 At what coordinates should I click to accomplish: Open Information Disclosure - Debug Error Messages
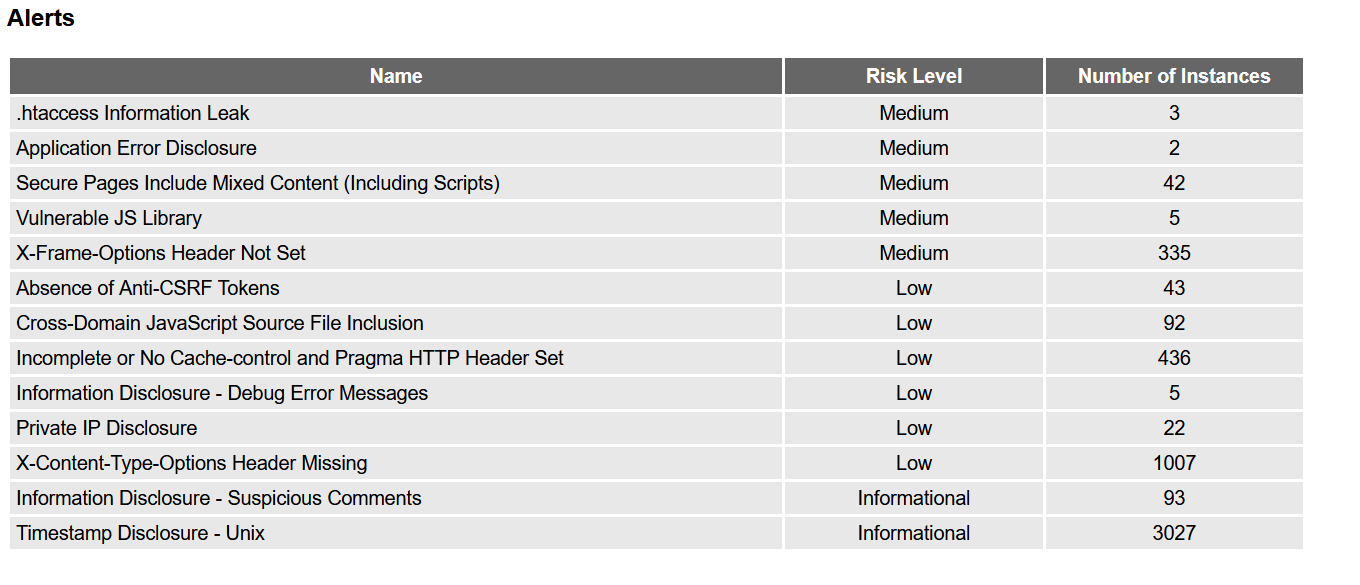[x=222, y=393]
